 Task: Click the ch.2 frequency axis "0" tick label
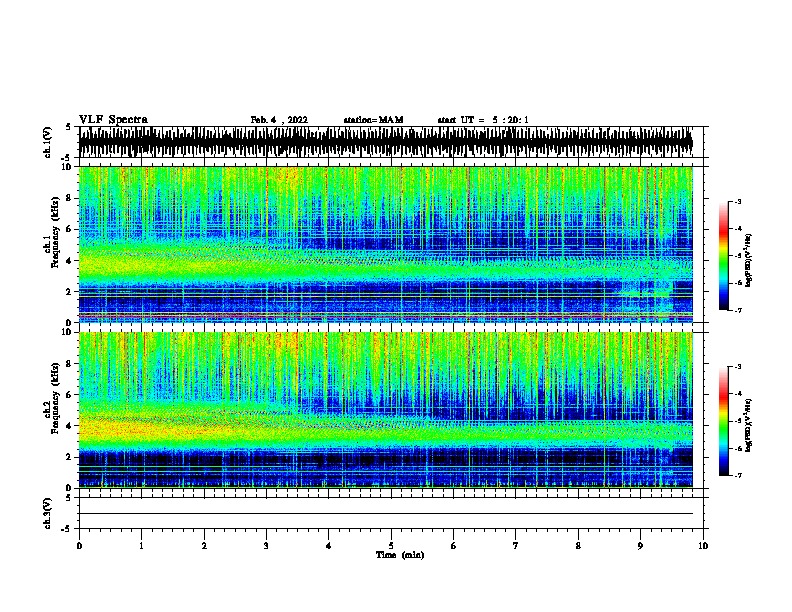[x=69, y=488]
